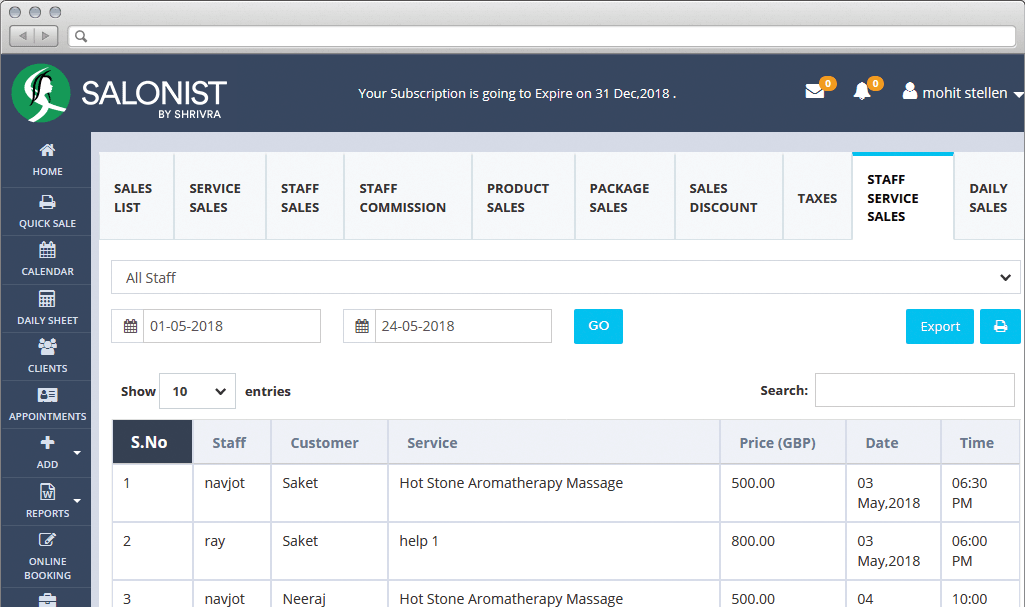Click the 'help 1' service cell
The width and height of the screenshot is (1025, 607).
[554, 551]
